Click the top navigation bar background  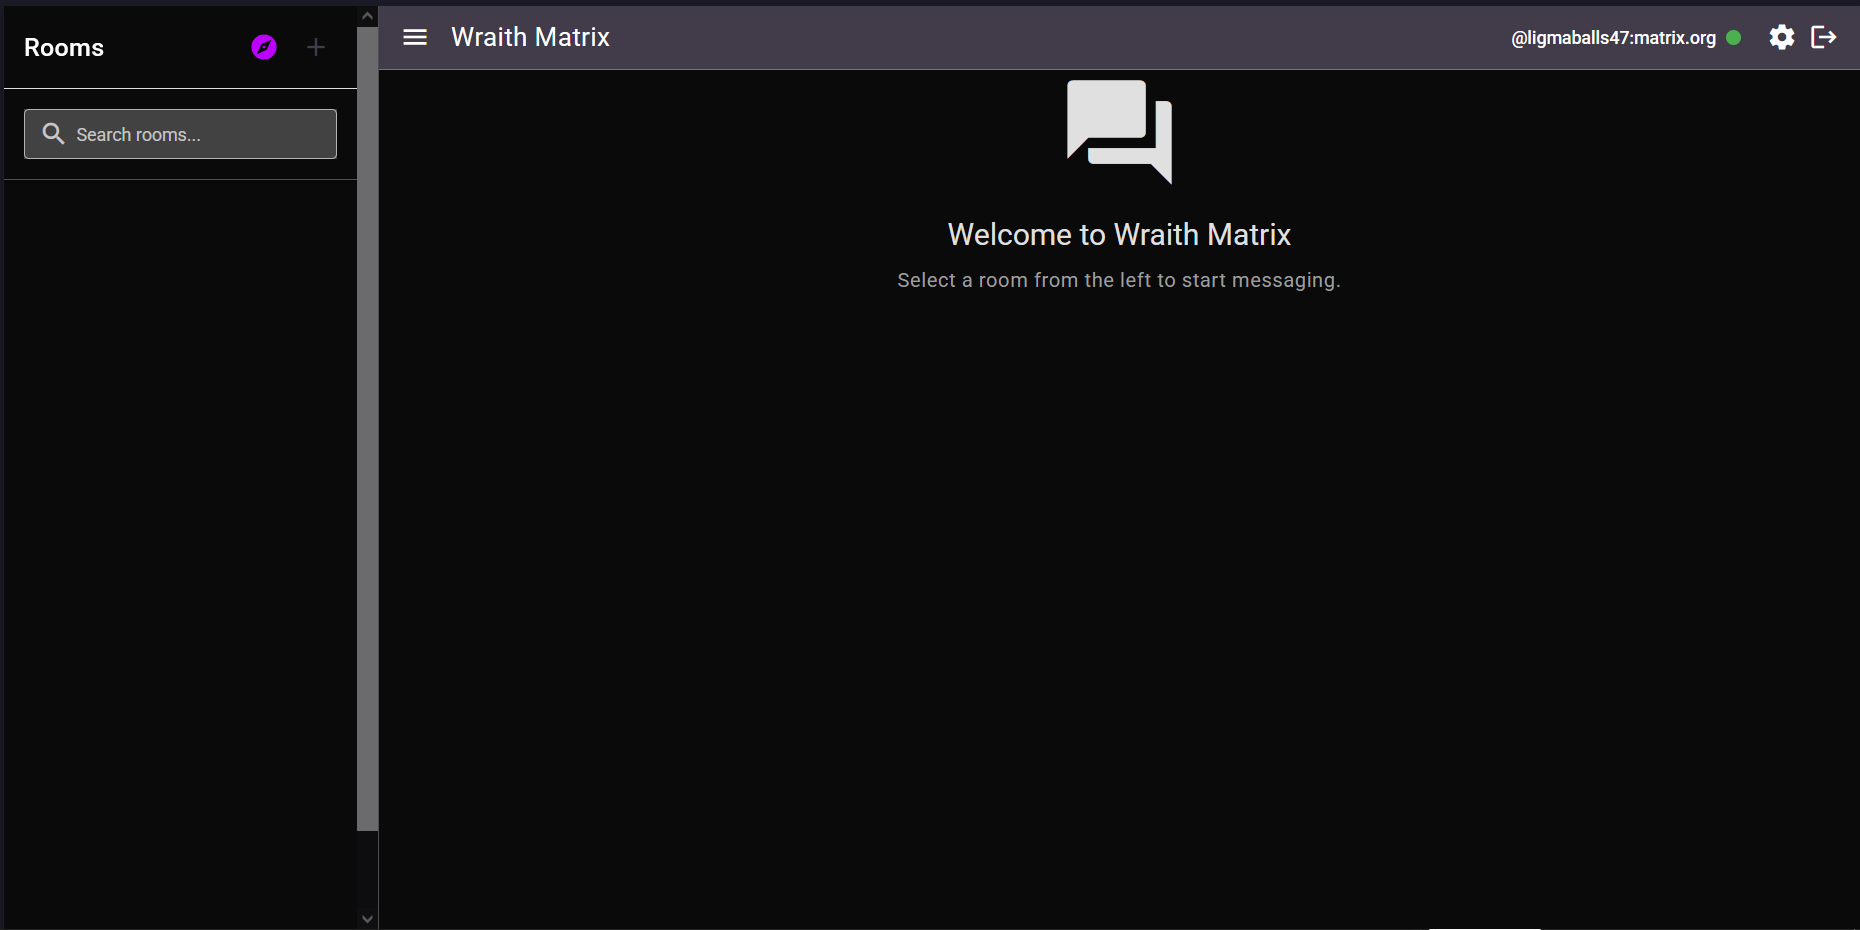click(x=1000, y=37)
